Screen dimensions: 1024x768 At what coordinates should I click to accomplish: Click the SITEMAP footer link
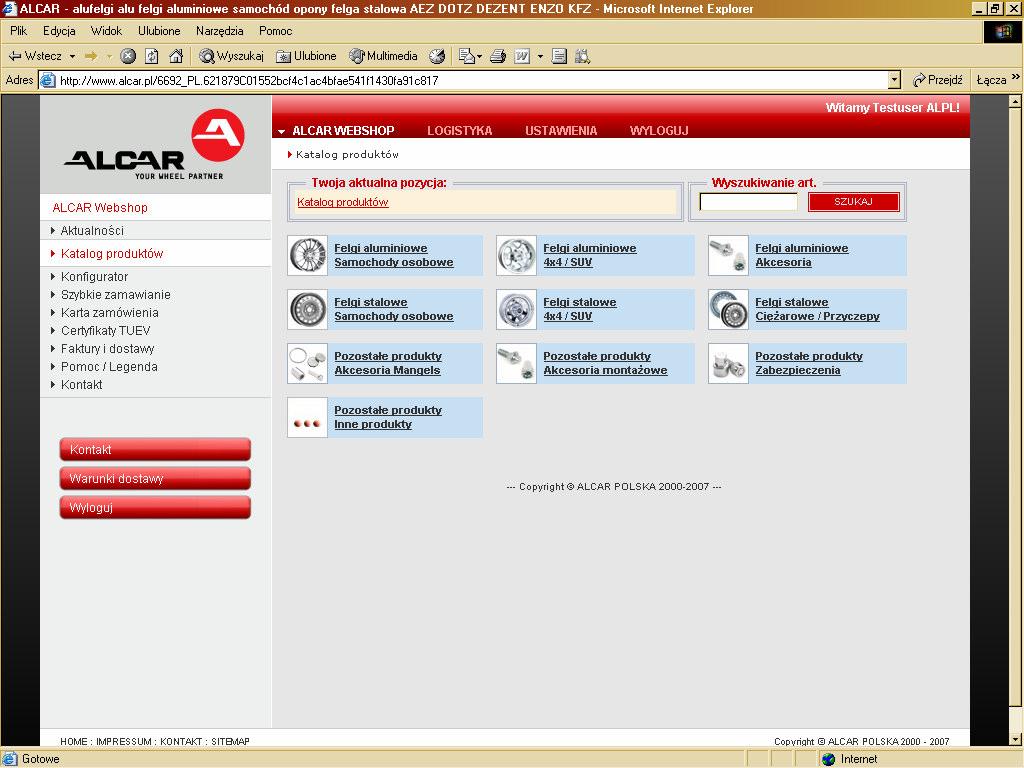pyautogui.click(x=231, y=741)
